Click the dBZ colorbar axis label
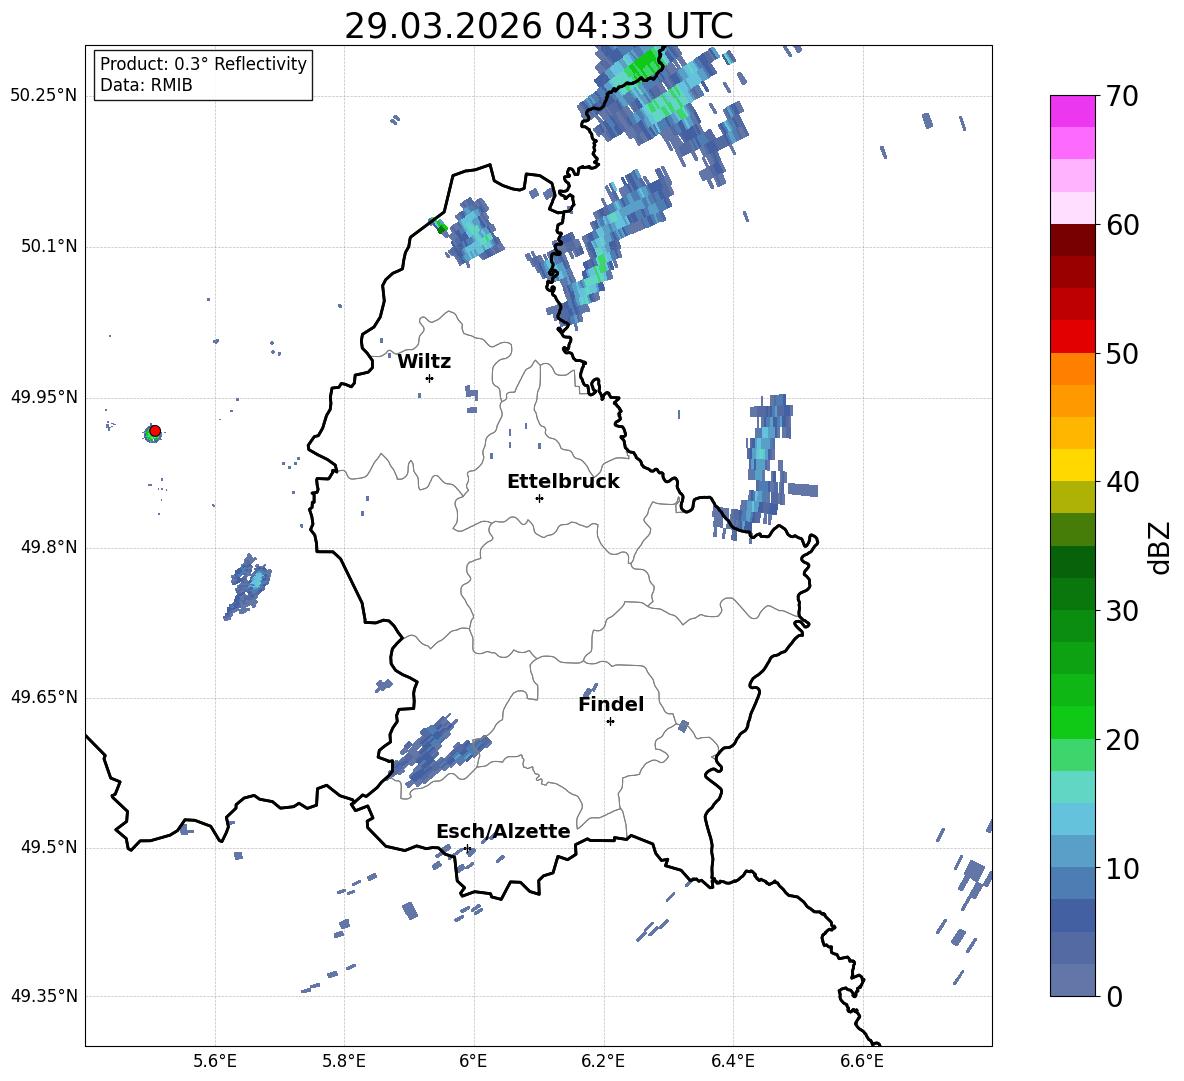Viewport: 1184px width, 1081px height. pyautogui.click(x=1160, y=547)
